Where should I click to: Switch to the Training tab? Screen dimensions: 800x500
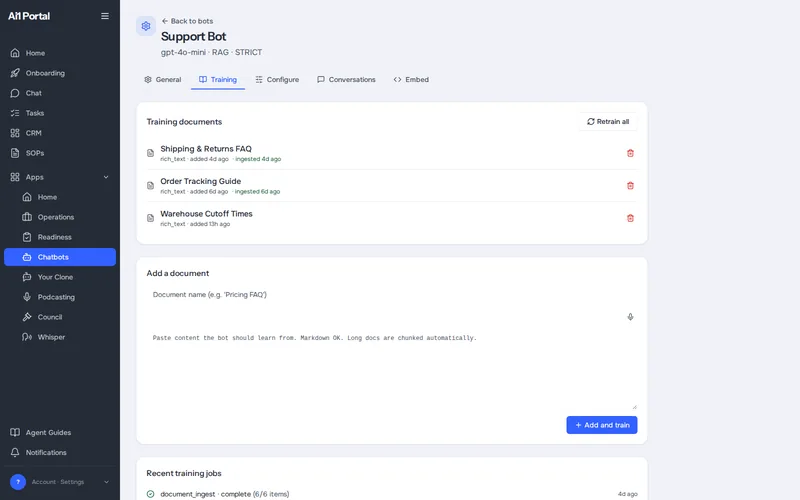(x=218, y=80)
